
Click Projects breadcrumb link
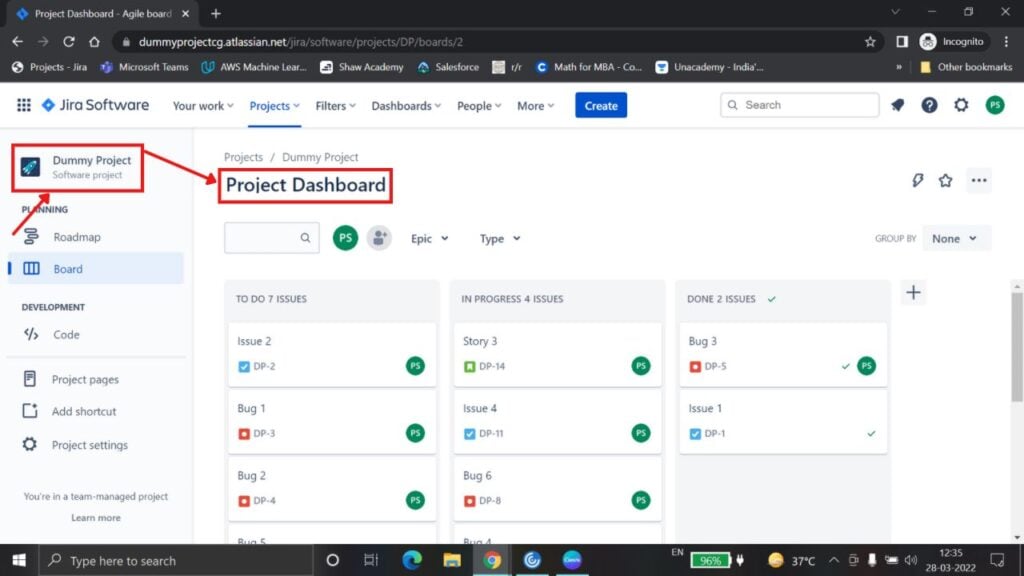pyautogui.click(x=243, y=157)
